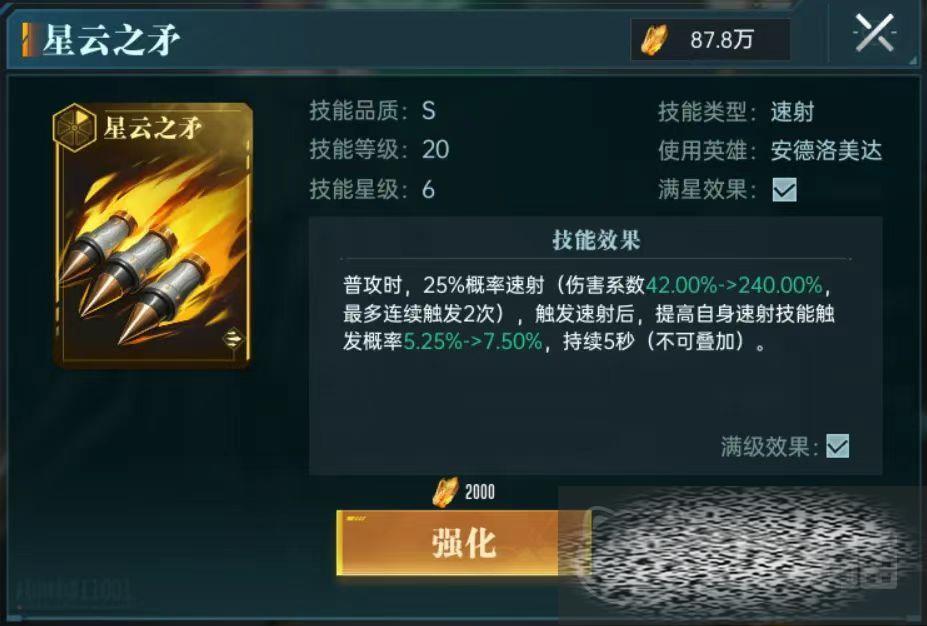This screenshot has width=927, height=626.
Task: Click the 技能等级 20 value
Action: point(436,150)
